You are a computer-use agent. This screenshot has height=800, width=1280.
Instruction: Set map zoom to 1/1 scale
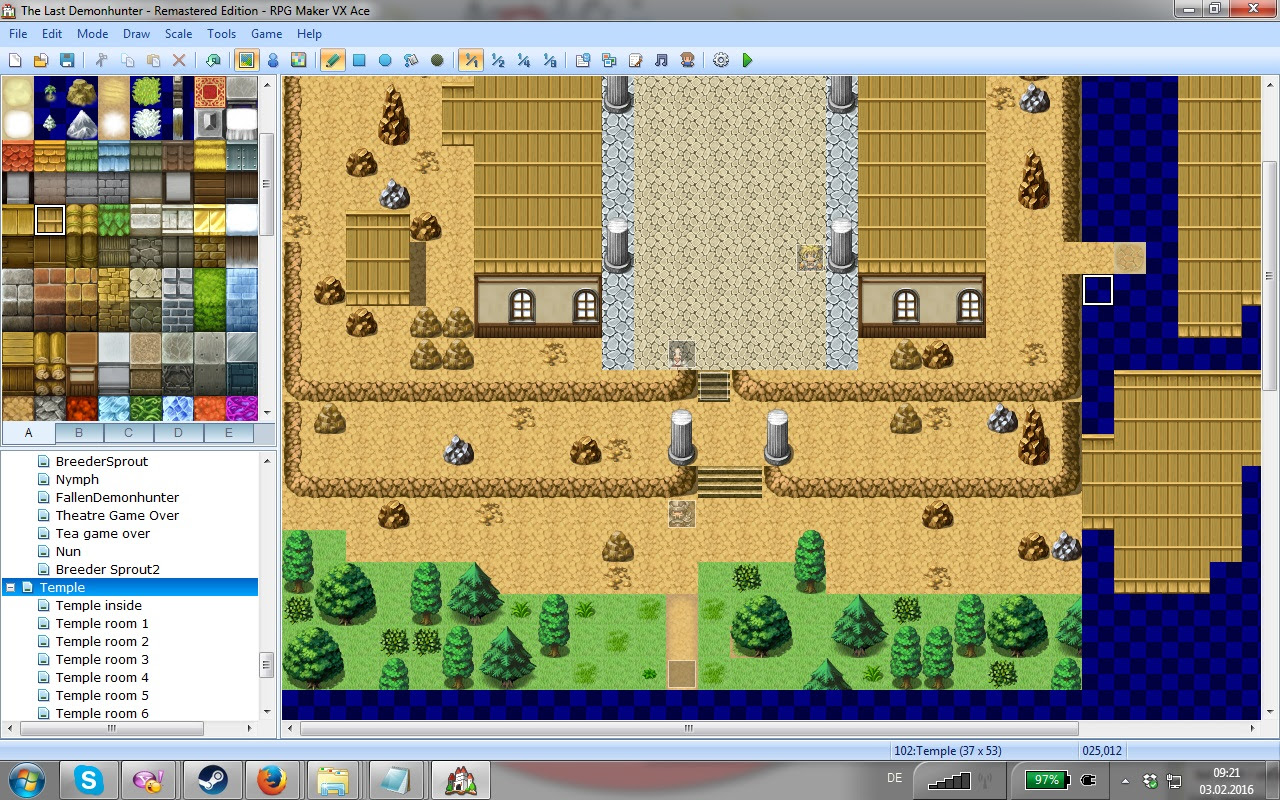pos(471,60)
